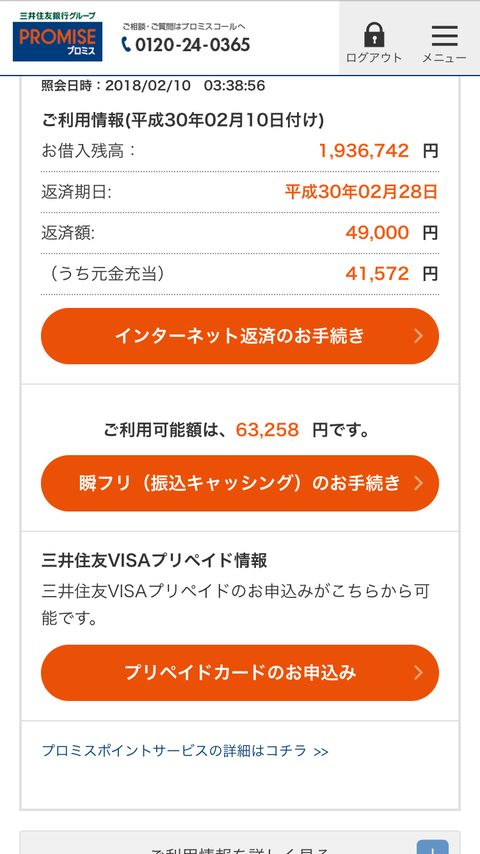Click the >> arrows after コチラ
480x854 pixels.
(x=321, y=752)
